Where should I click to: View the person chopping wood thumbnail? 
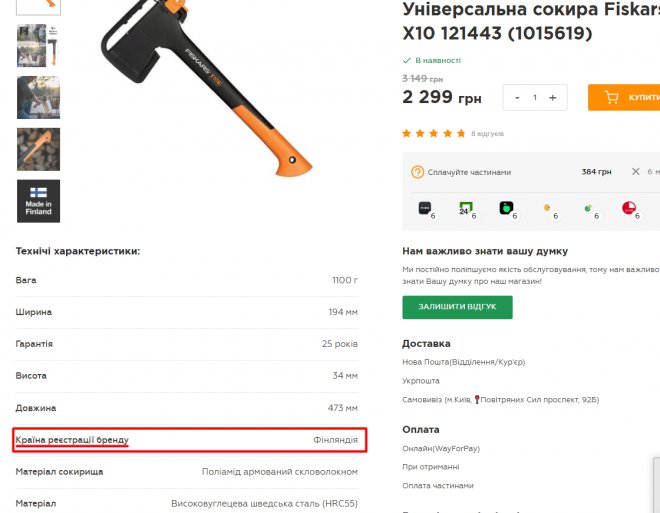click(x=38, y=97)
